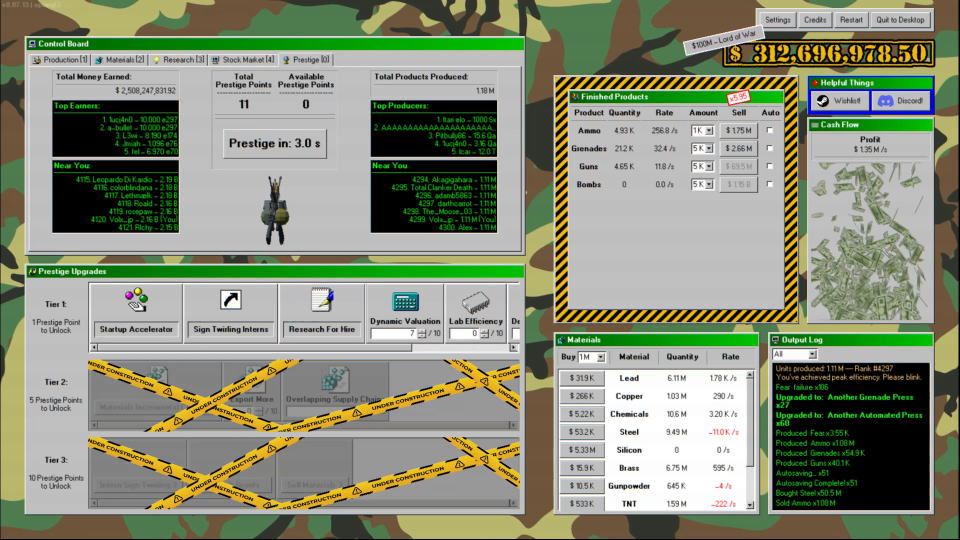
Task: Open the Discord link button
Action: [900, 100]
